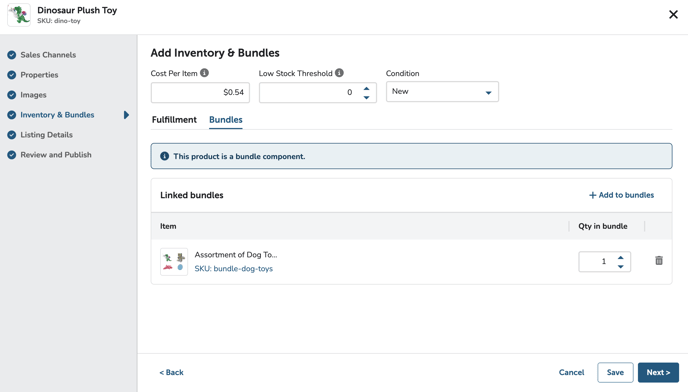Click Add to bundles
The width and height of the screenshot is (688, 392).
(x=621, y=195)
